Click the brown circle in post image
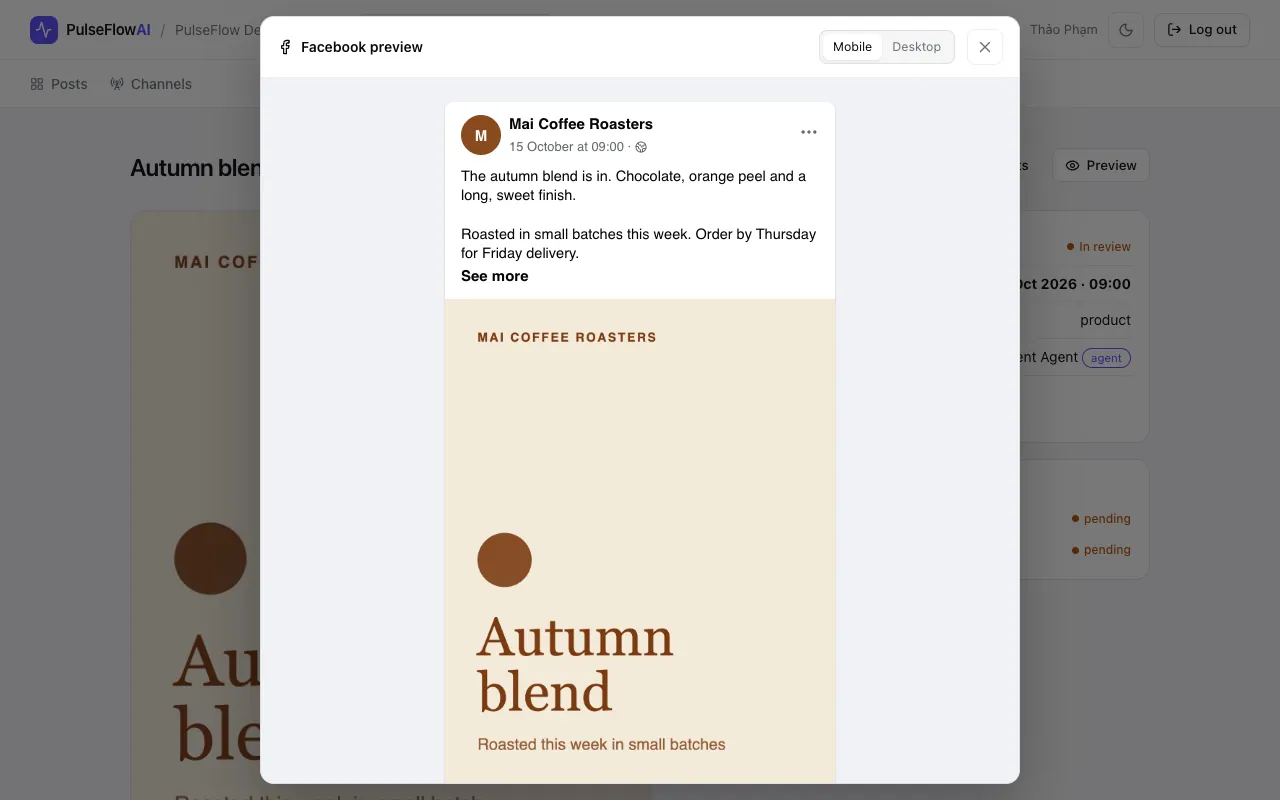Viewport: 1280px width, 800px height. 504,560
